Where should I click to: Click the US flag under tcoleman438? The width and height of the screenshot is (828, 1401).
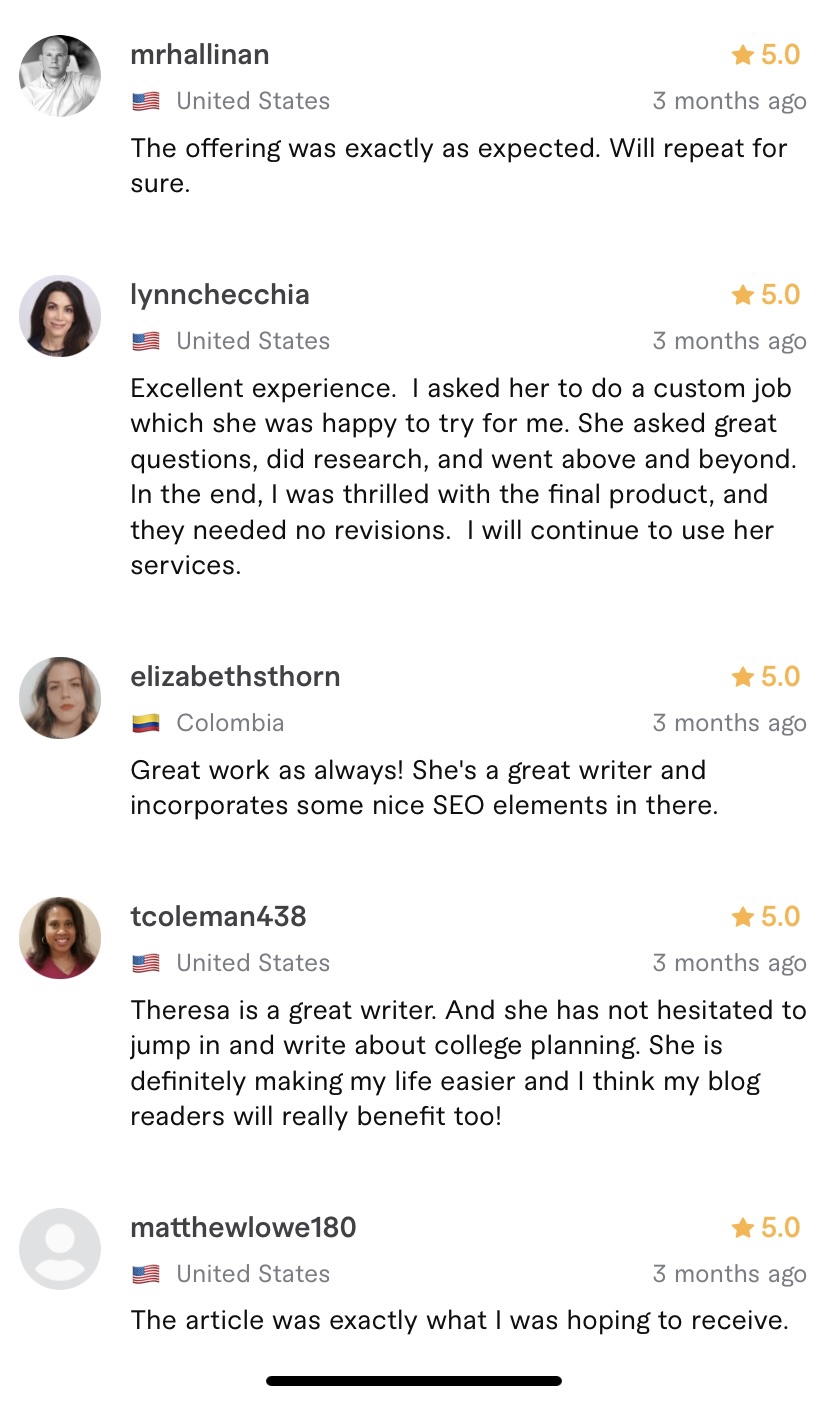point(146,963)
